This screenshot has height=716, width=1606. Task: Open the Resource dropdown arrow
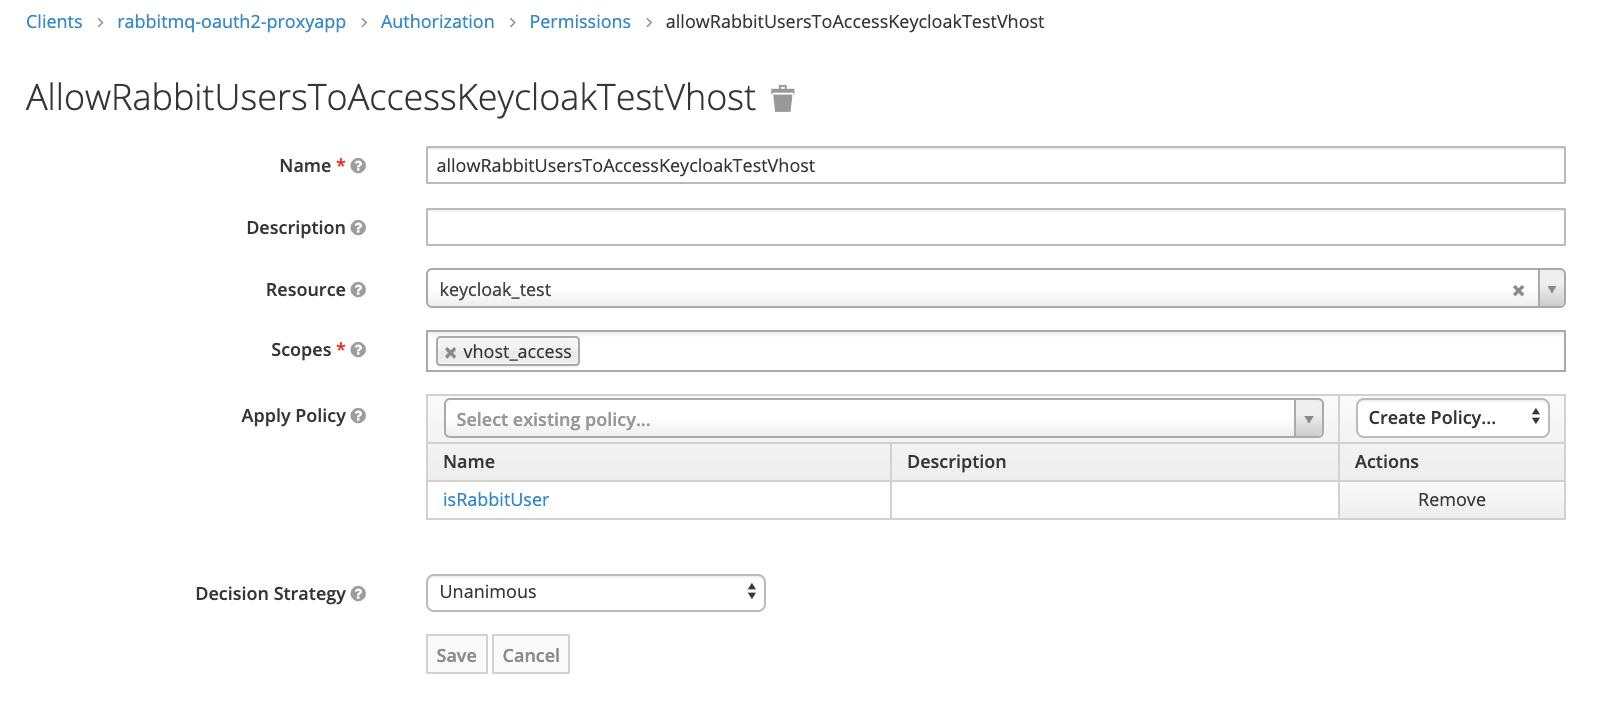tap(1551, 289)
